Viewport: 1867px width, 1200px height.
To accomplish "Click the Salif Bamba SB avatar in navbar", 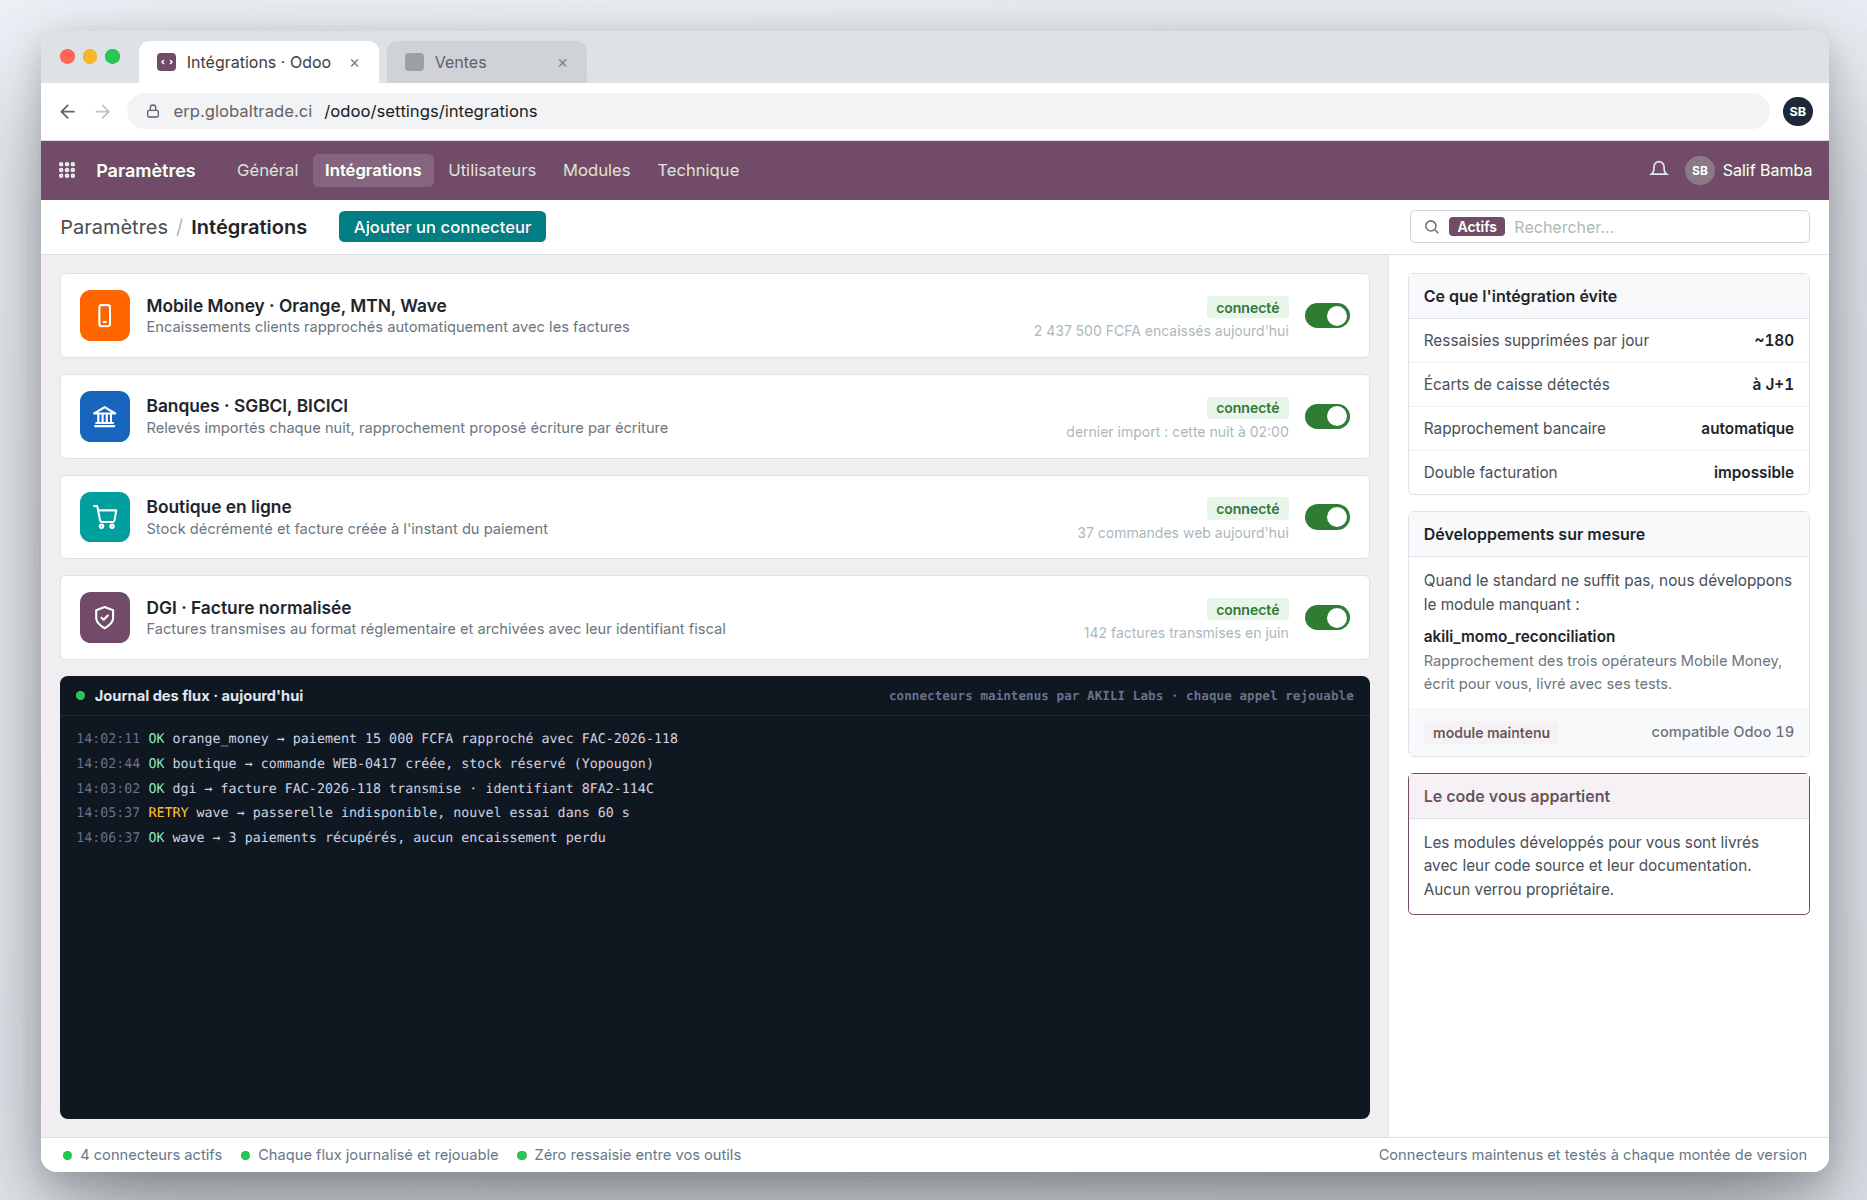I will [x=1700, y=170].
